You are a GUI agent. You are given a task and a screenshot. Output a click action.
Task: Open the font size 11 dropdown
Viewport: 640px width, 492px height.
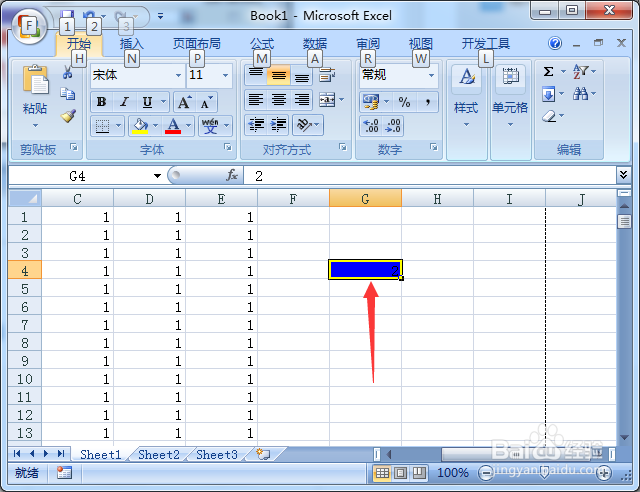[225, 75]
